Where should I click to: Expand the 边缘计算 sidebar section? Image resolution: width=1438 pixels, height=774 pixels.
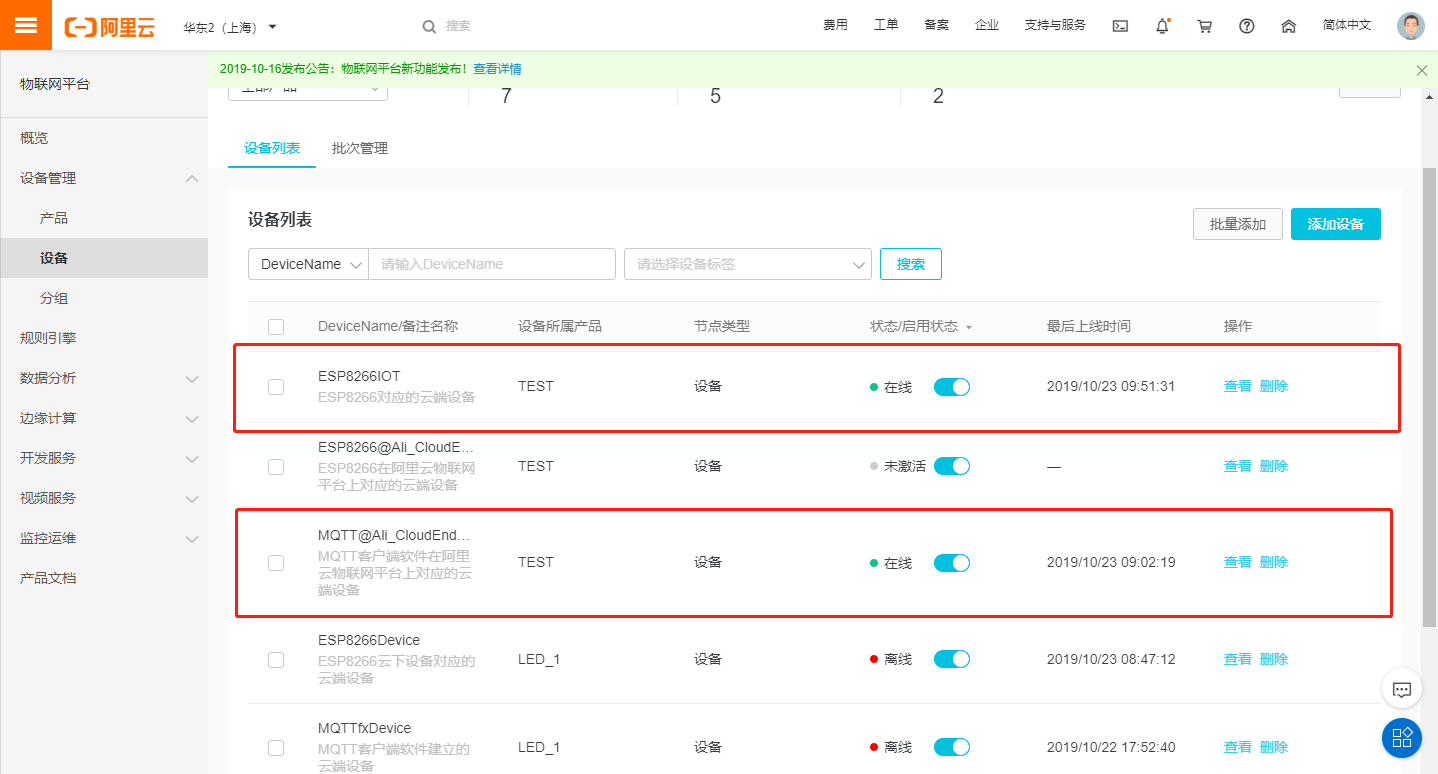click(x=192, y=418)
